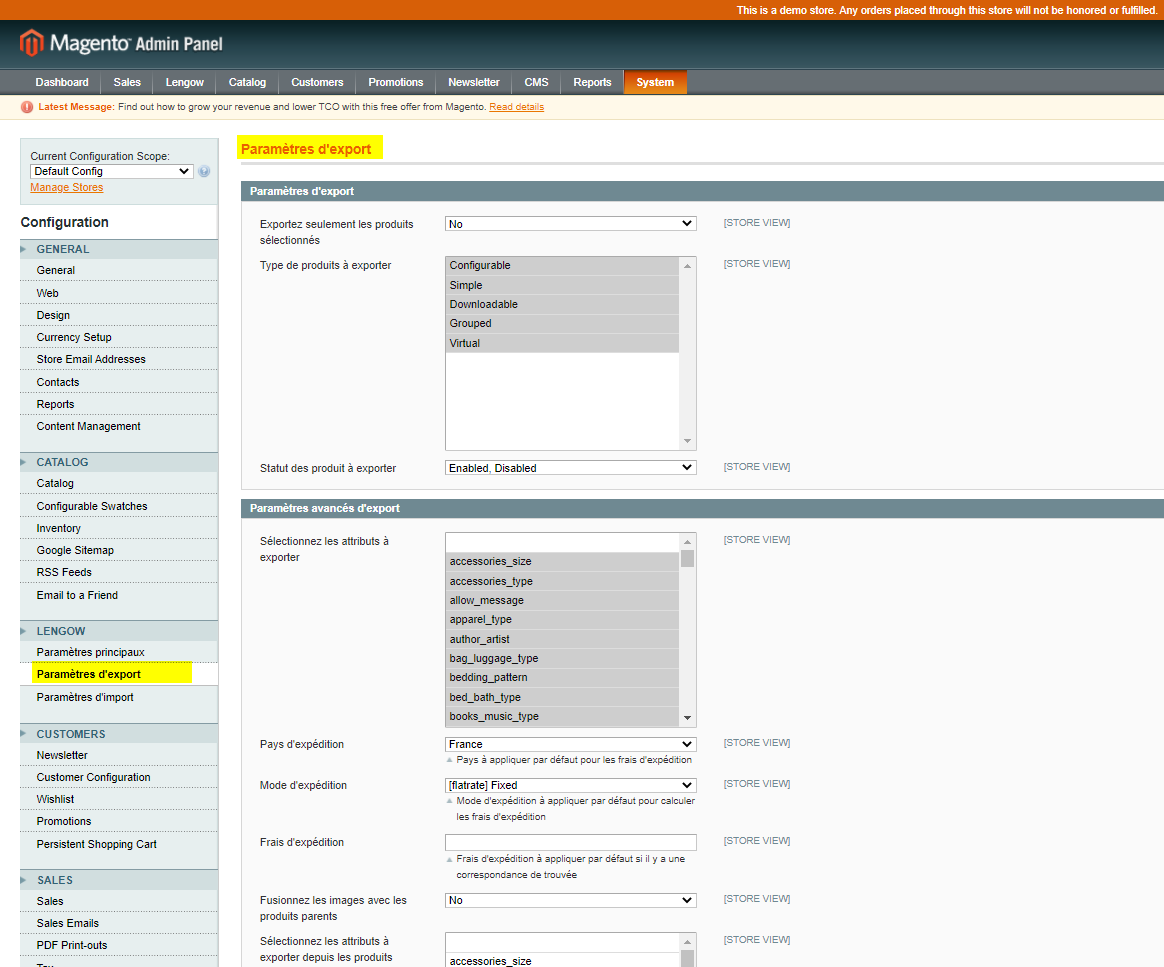Select Downloadable product type
Viewport: 1164px width, 967px height.
(x=562, y=304)
